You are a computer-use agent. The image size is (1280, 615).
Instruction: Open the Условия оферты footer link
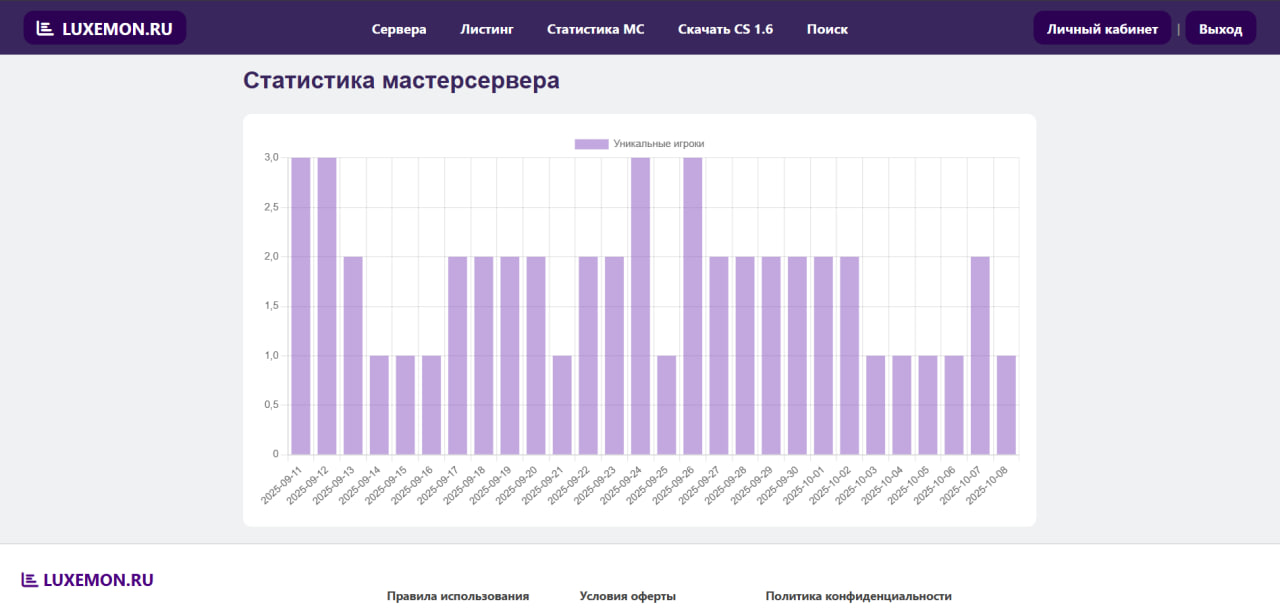628,596
